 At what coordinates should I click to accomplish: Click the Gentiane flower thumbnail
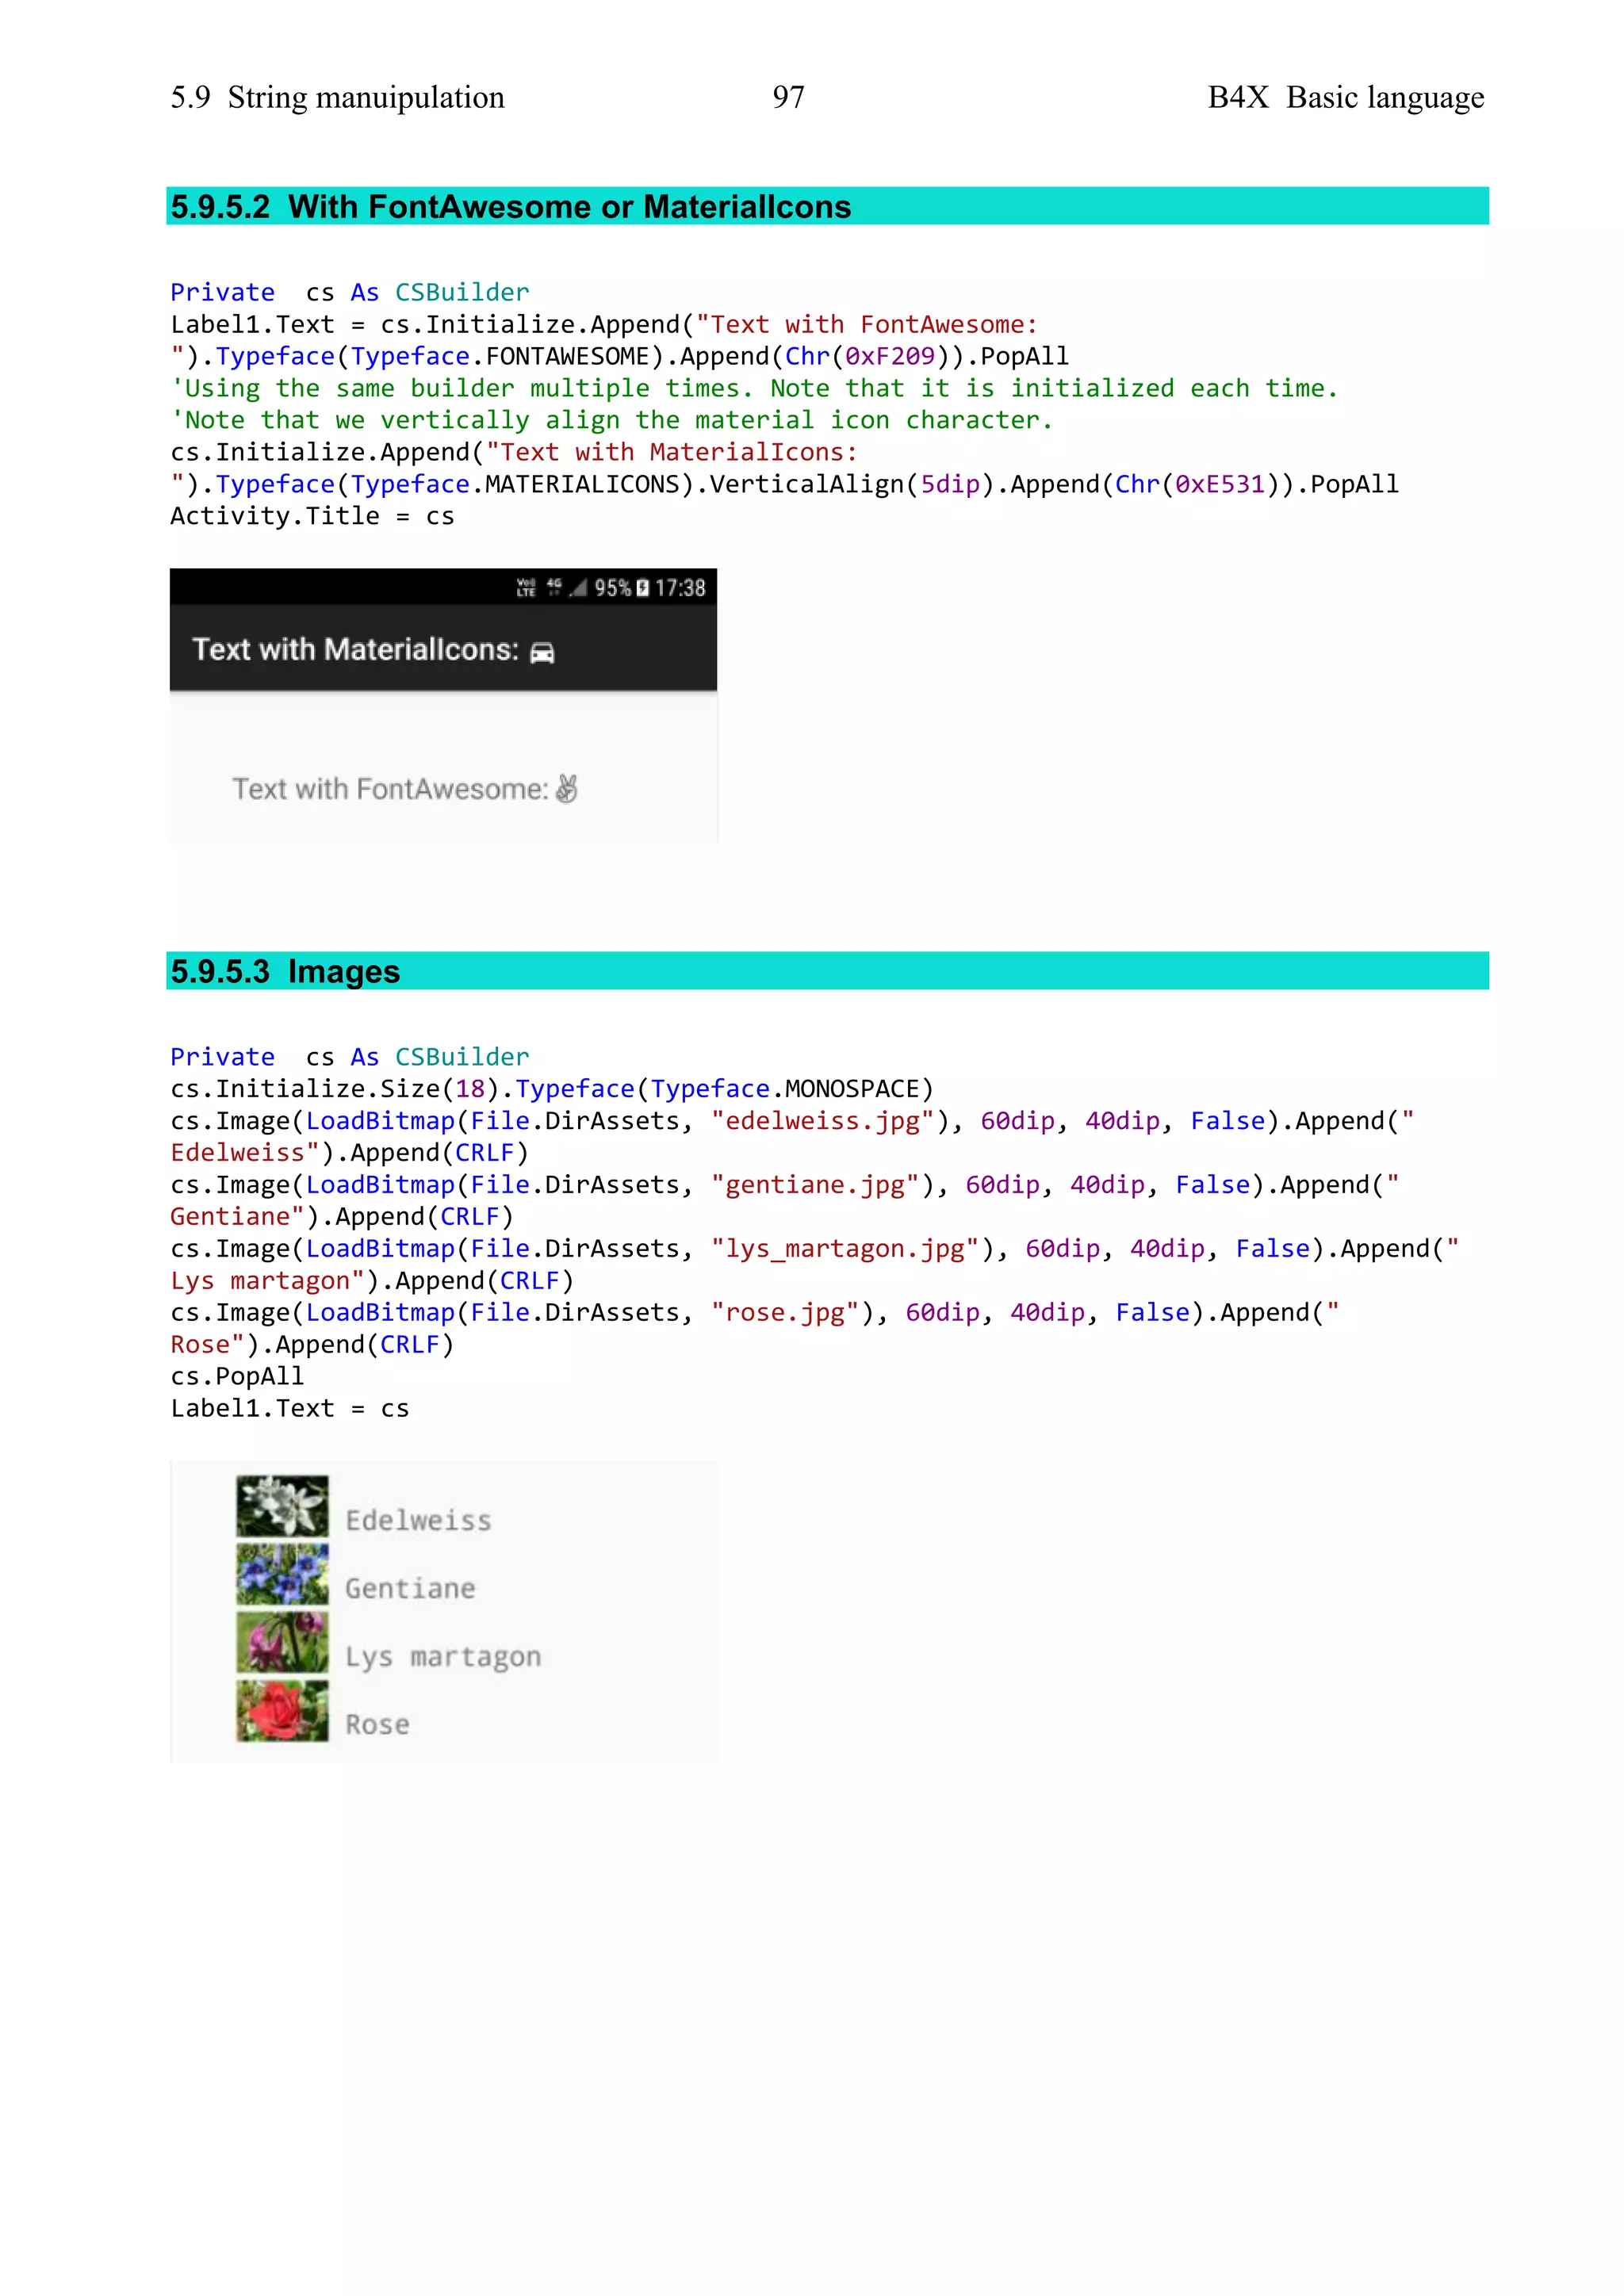282,1574
